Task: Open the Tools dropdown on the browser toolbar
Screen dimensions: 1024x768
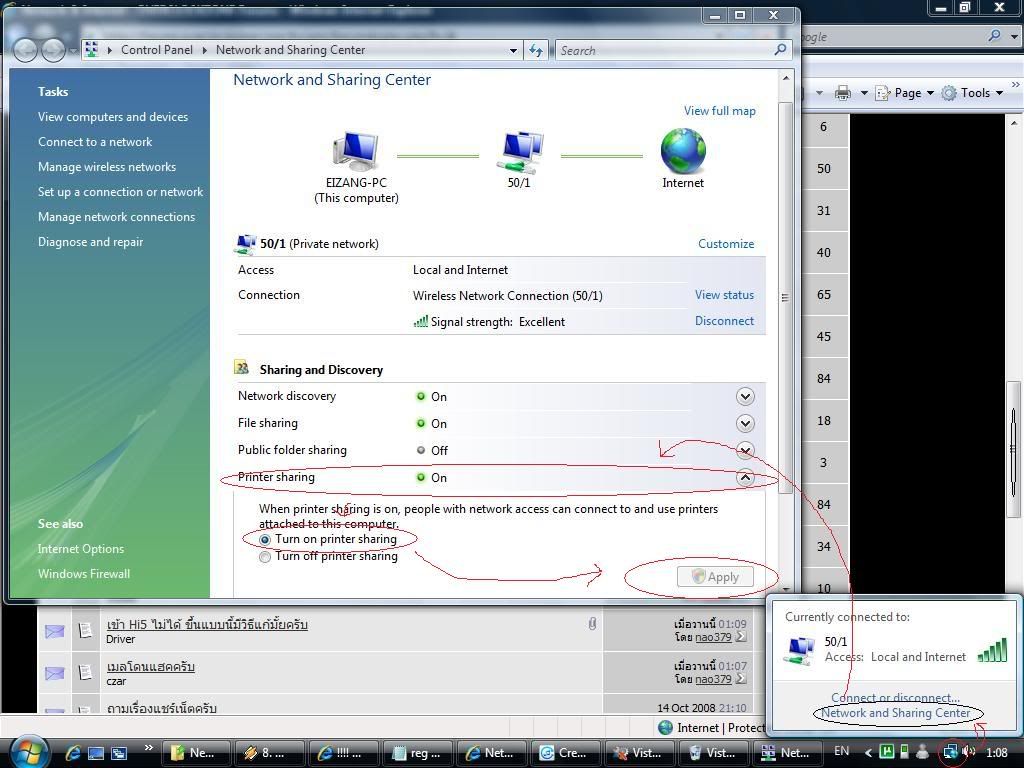Action: coord(972,91)
